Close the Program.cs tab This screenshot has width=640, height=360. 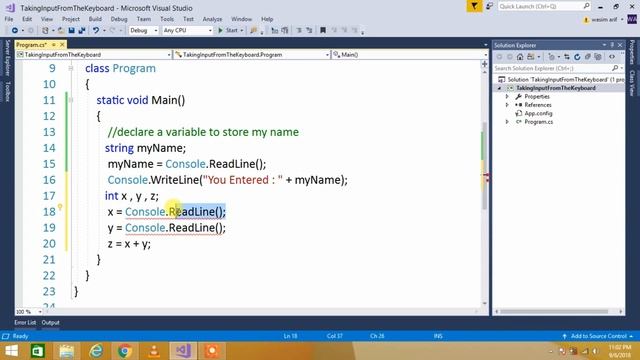[62, 44]
